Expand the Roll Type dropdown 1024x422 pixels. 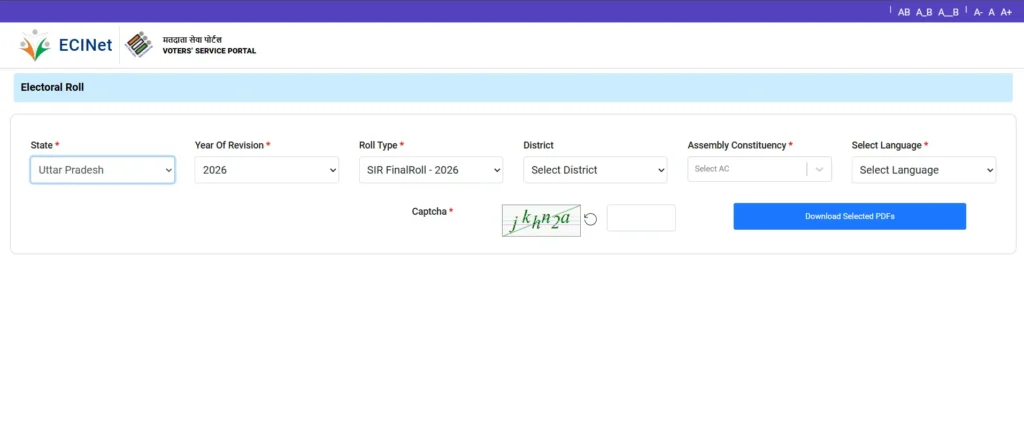[431, 170]
